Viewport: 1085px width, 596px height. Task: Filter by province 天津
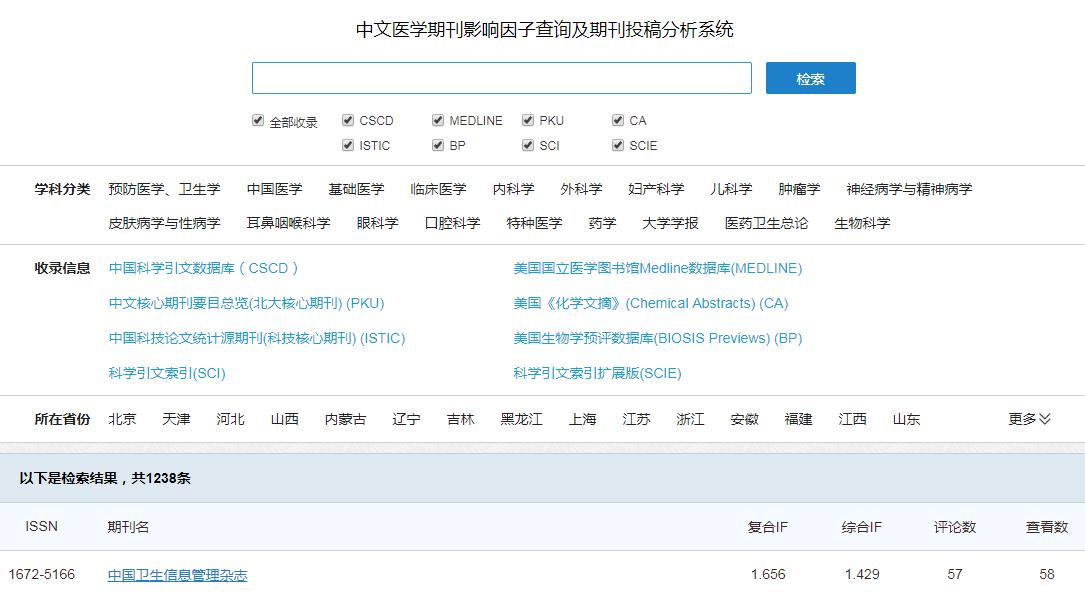[176, 419]
